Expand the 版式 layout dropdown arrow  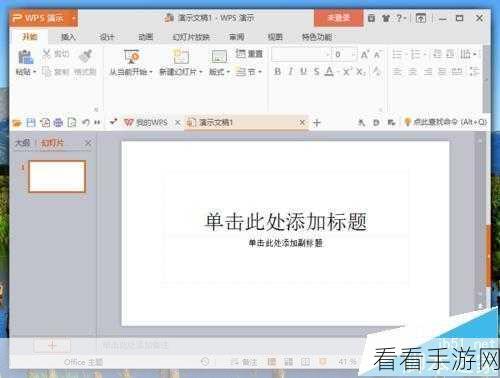click(228, 72)
